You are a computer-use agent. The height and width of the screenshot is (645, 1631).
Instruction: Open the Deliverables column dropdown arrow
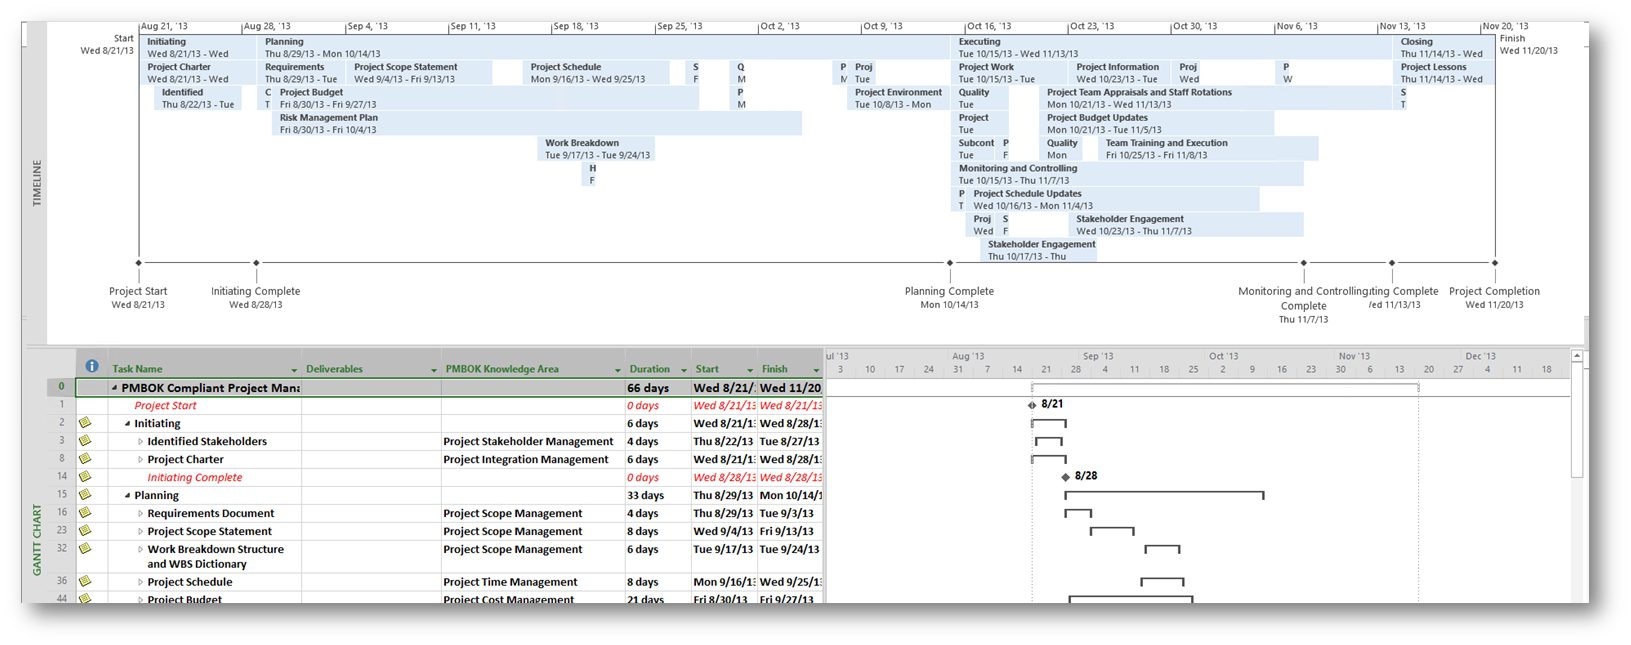click(434, 370)
